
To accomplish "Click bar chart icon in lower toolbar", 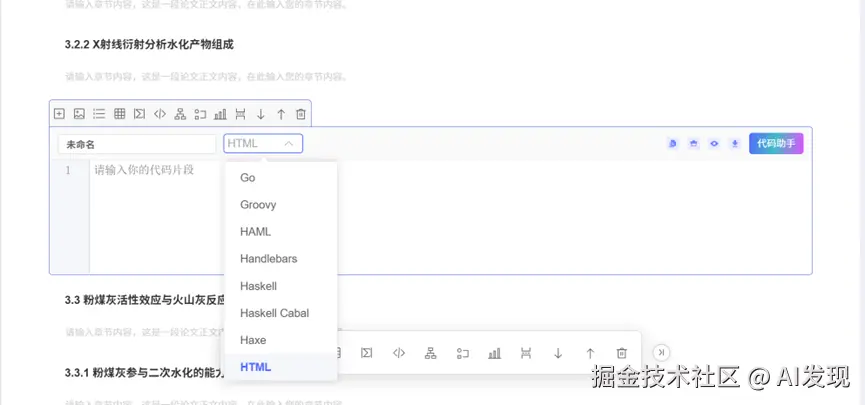I will tap(494, 353).
